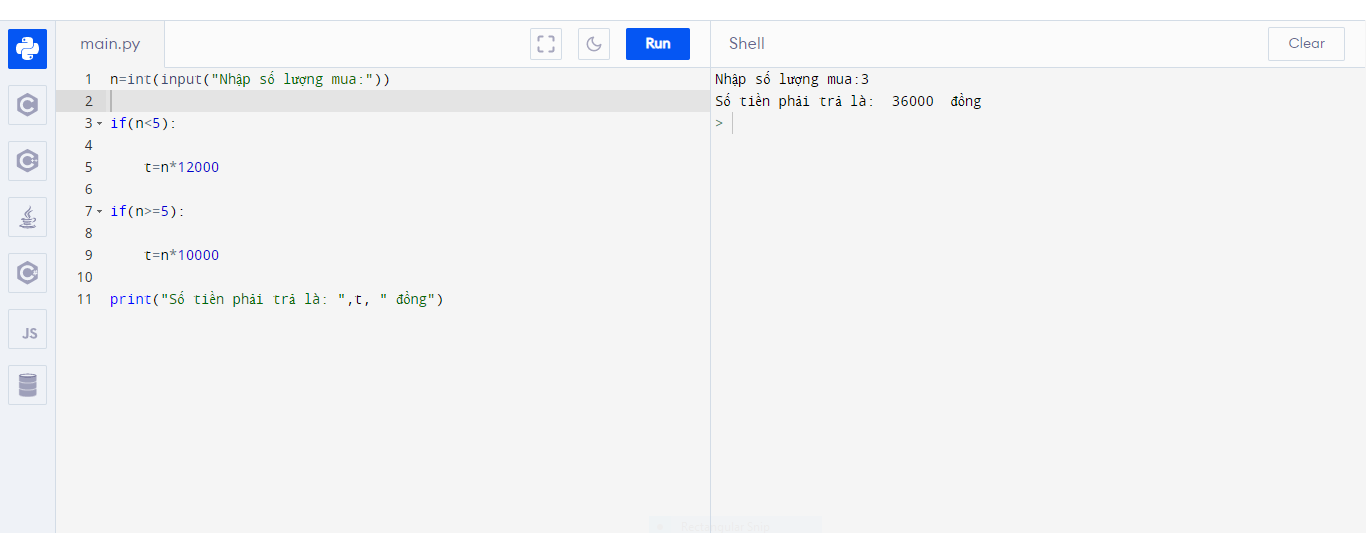
Task: Select the JS JavaScript compiler icon
Action: click(27, 330)
